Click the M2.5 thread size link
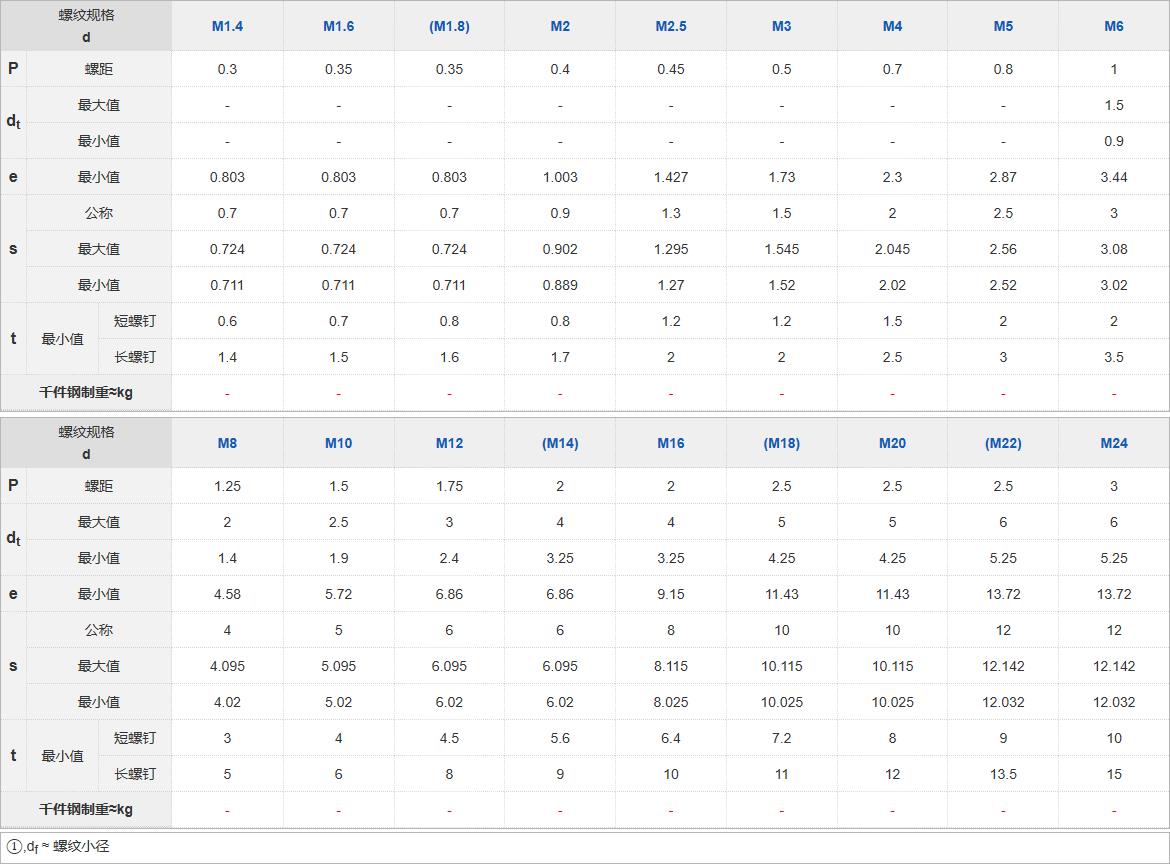The width and height of the screenshot is (1170, 864). [671, 26]
